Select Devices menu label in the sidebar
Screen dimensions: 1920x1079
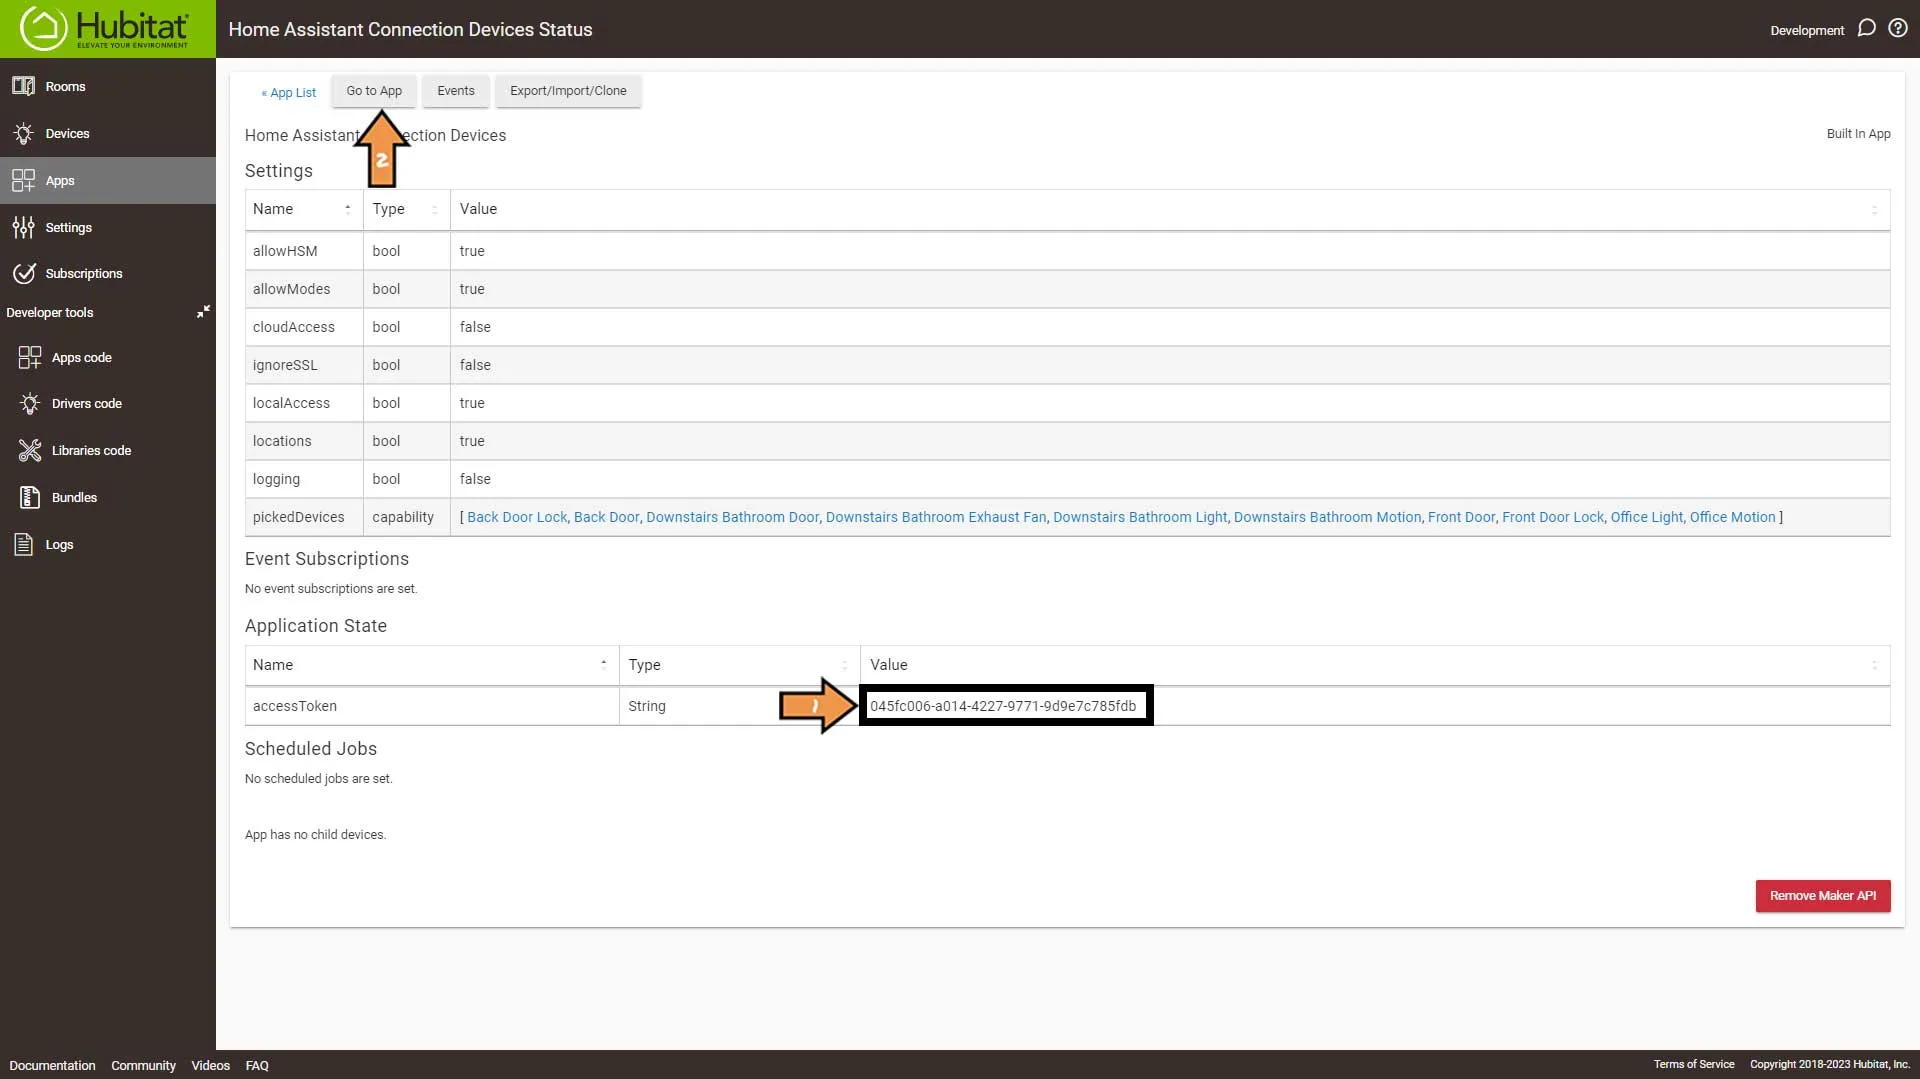click(x=67, y=134)
